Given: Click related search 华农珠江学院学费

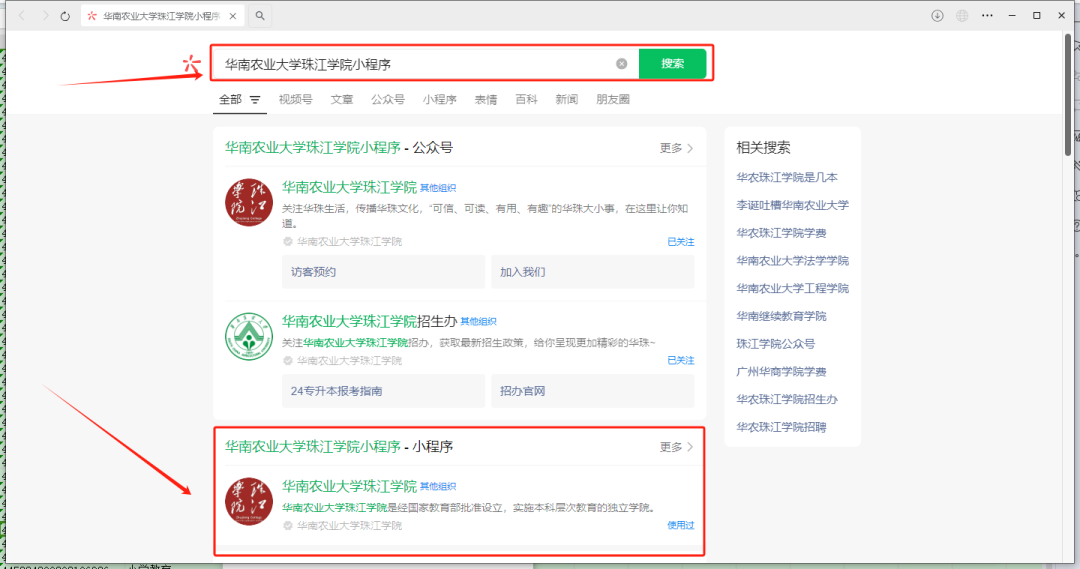Looking at the screenshot, I should tap(781, 233).
